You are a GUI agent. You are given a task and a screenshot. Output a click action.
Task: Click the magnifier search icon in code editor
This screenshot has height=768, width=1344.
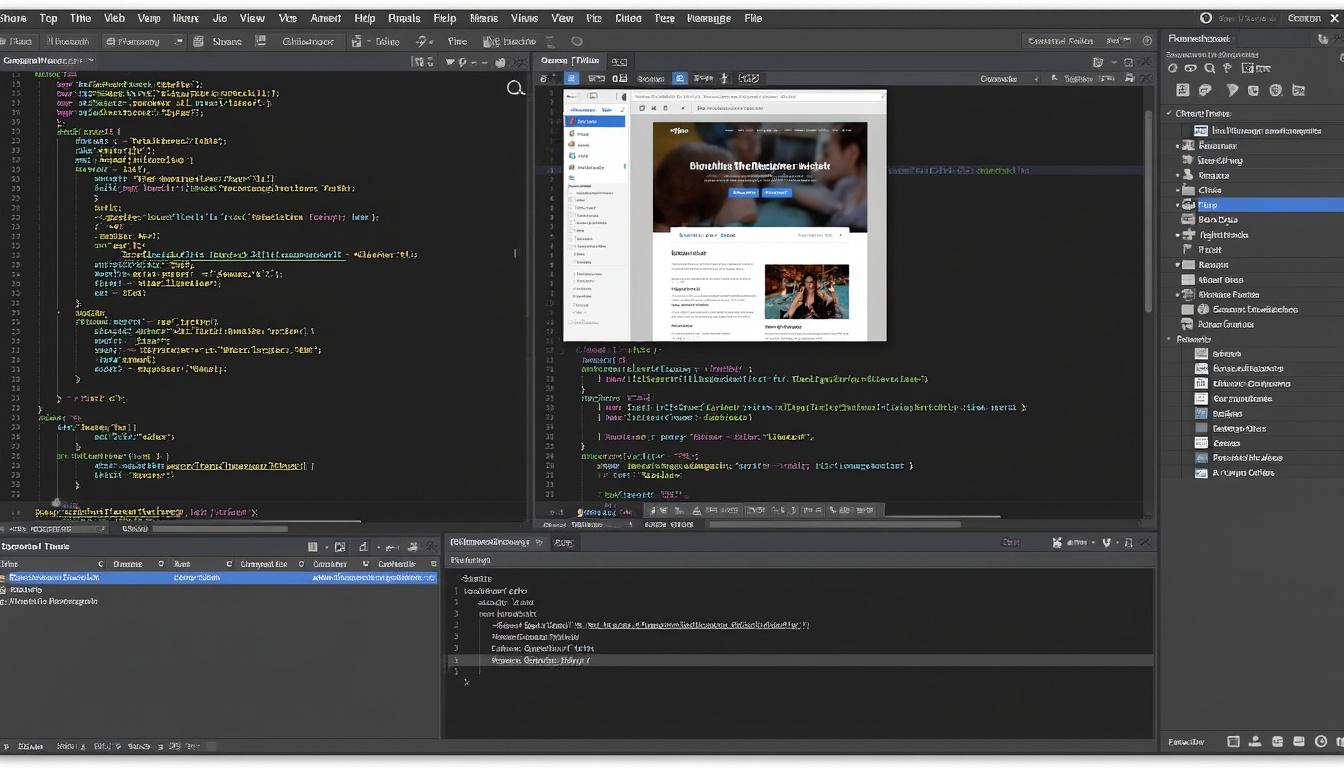[x=515, y=88]
